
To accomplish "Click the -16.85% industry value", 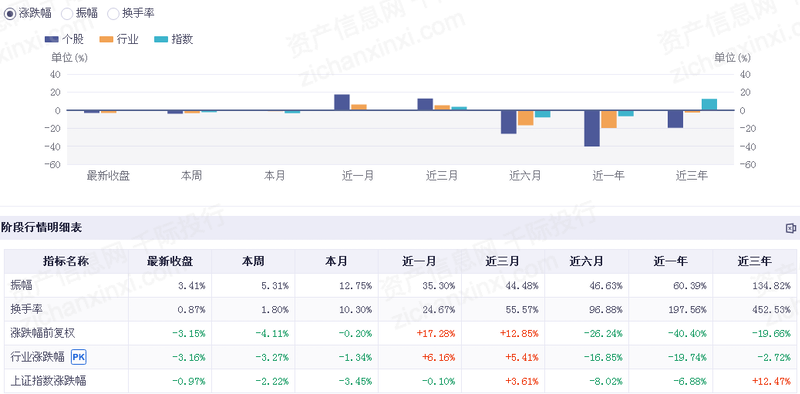I will (x=602, y=357).
